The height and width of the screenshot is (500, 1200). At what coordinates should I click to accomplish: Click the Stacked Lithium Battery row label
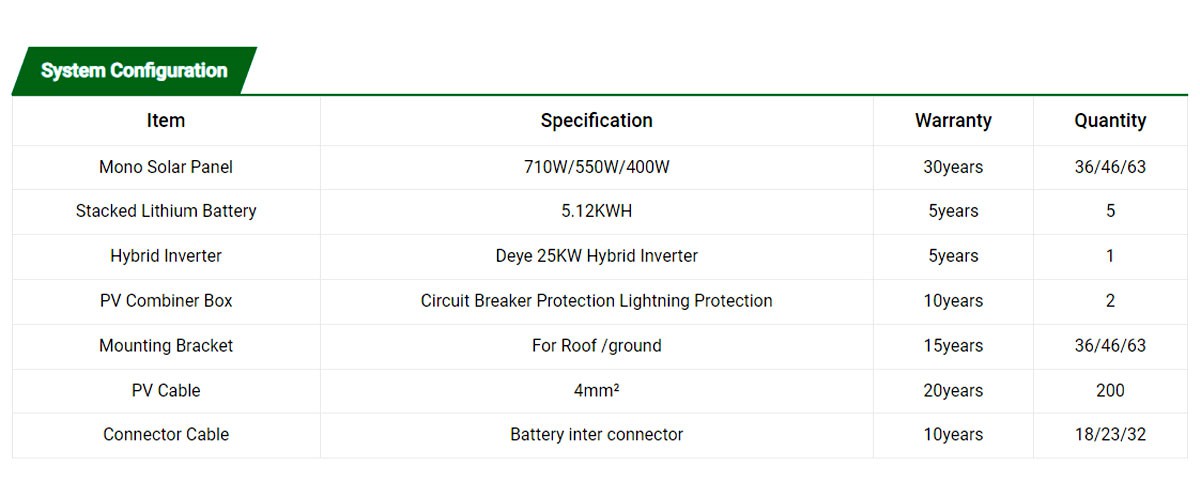tap(166, 211)
